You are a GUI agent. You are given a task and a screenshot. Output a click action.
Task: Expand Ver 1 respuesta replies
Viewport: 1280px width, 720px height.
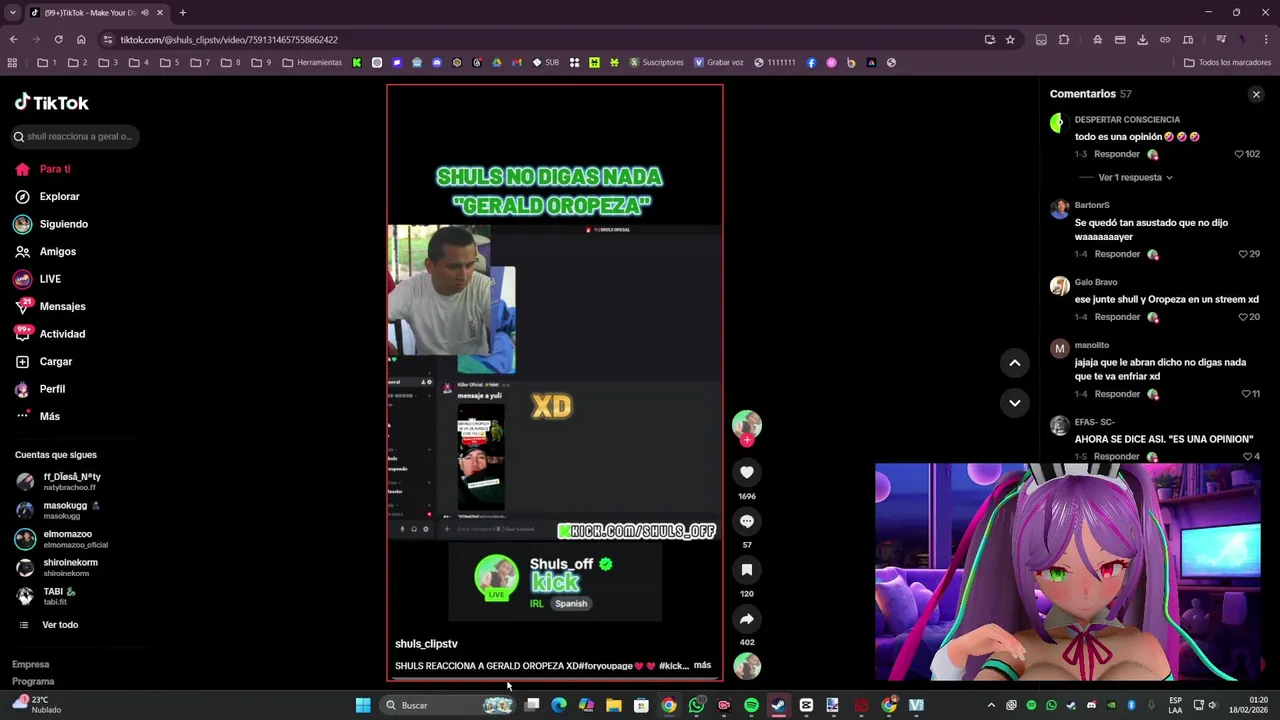(1135, 177)
